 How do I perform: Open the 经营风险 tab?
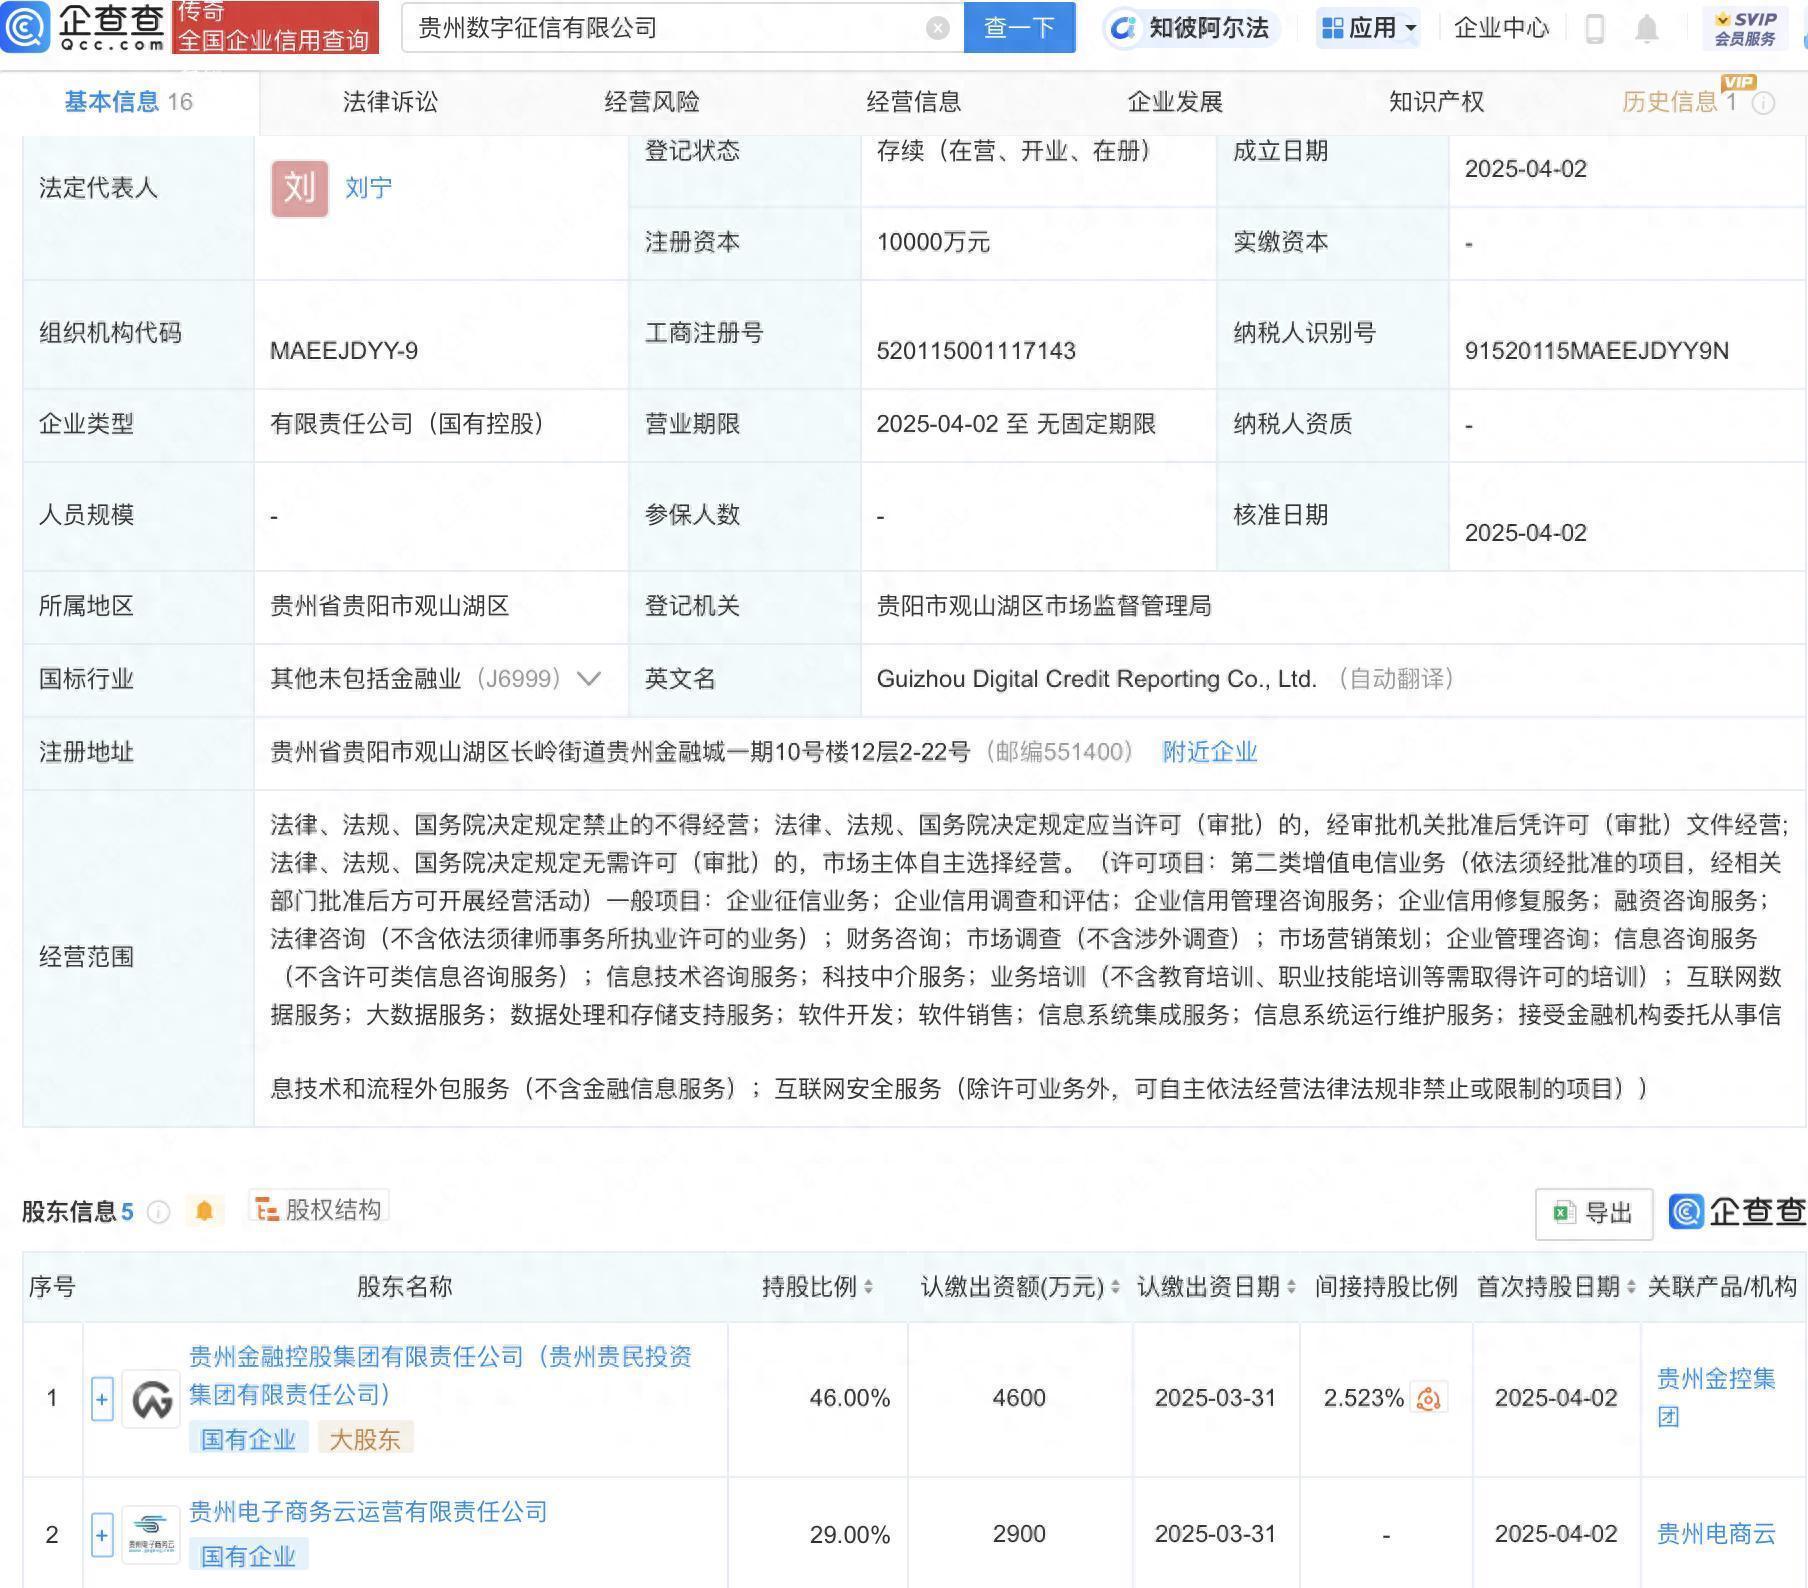coord(650,100)
